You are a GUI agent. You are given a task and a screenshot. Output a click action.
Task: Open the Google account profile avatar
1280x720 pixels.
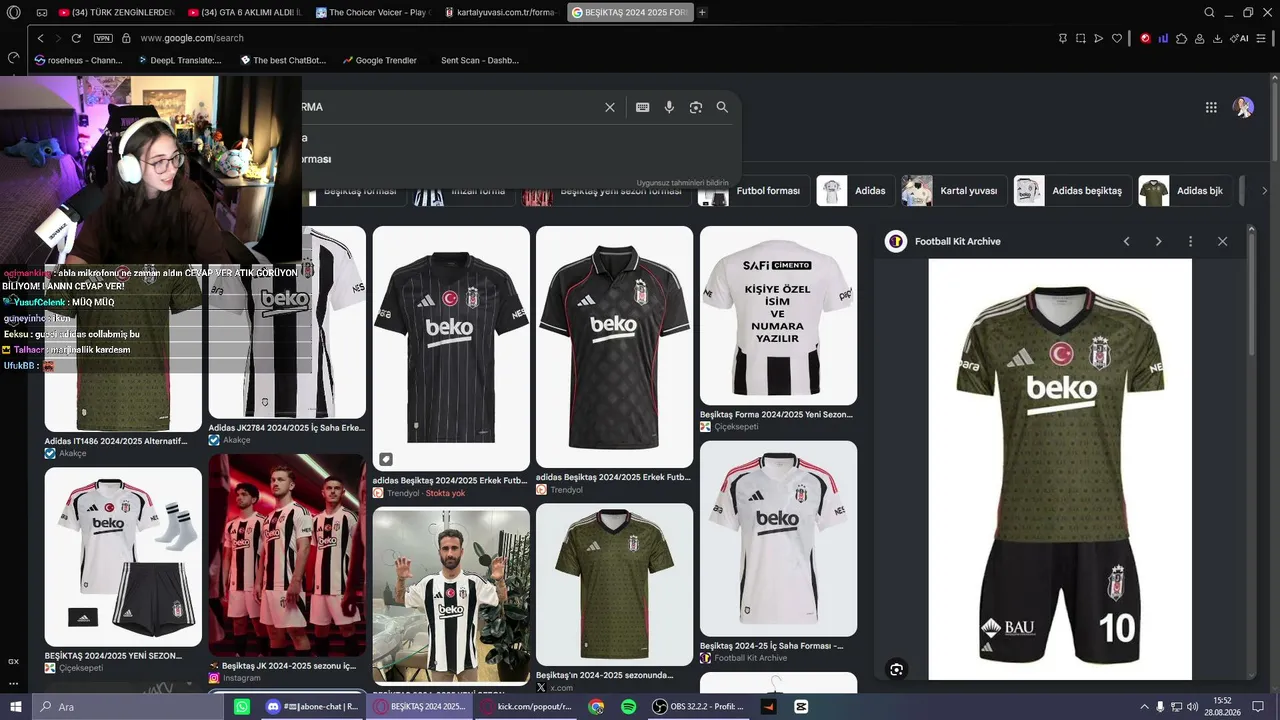(1243, 107)
